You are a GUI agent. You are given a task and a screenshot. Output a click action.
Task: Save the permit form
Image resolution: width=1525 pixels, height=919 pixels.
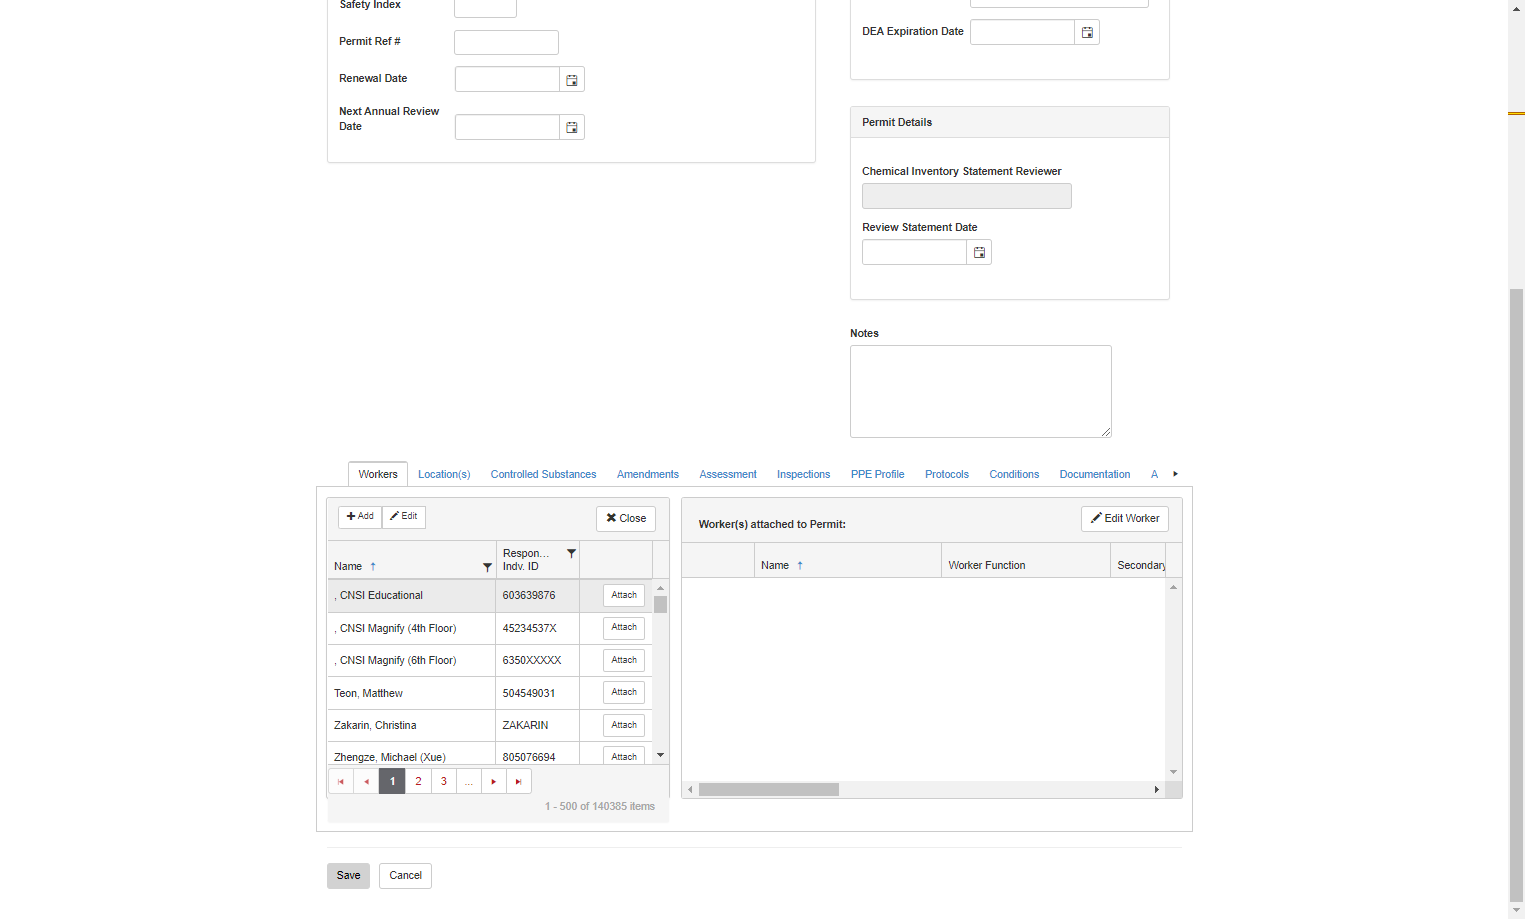click(x=348, y=876)
